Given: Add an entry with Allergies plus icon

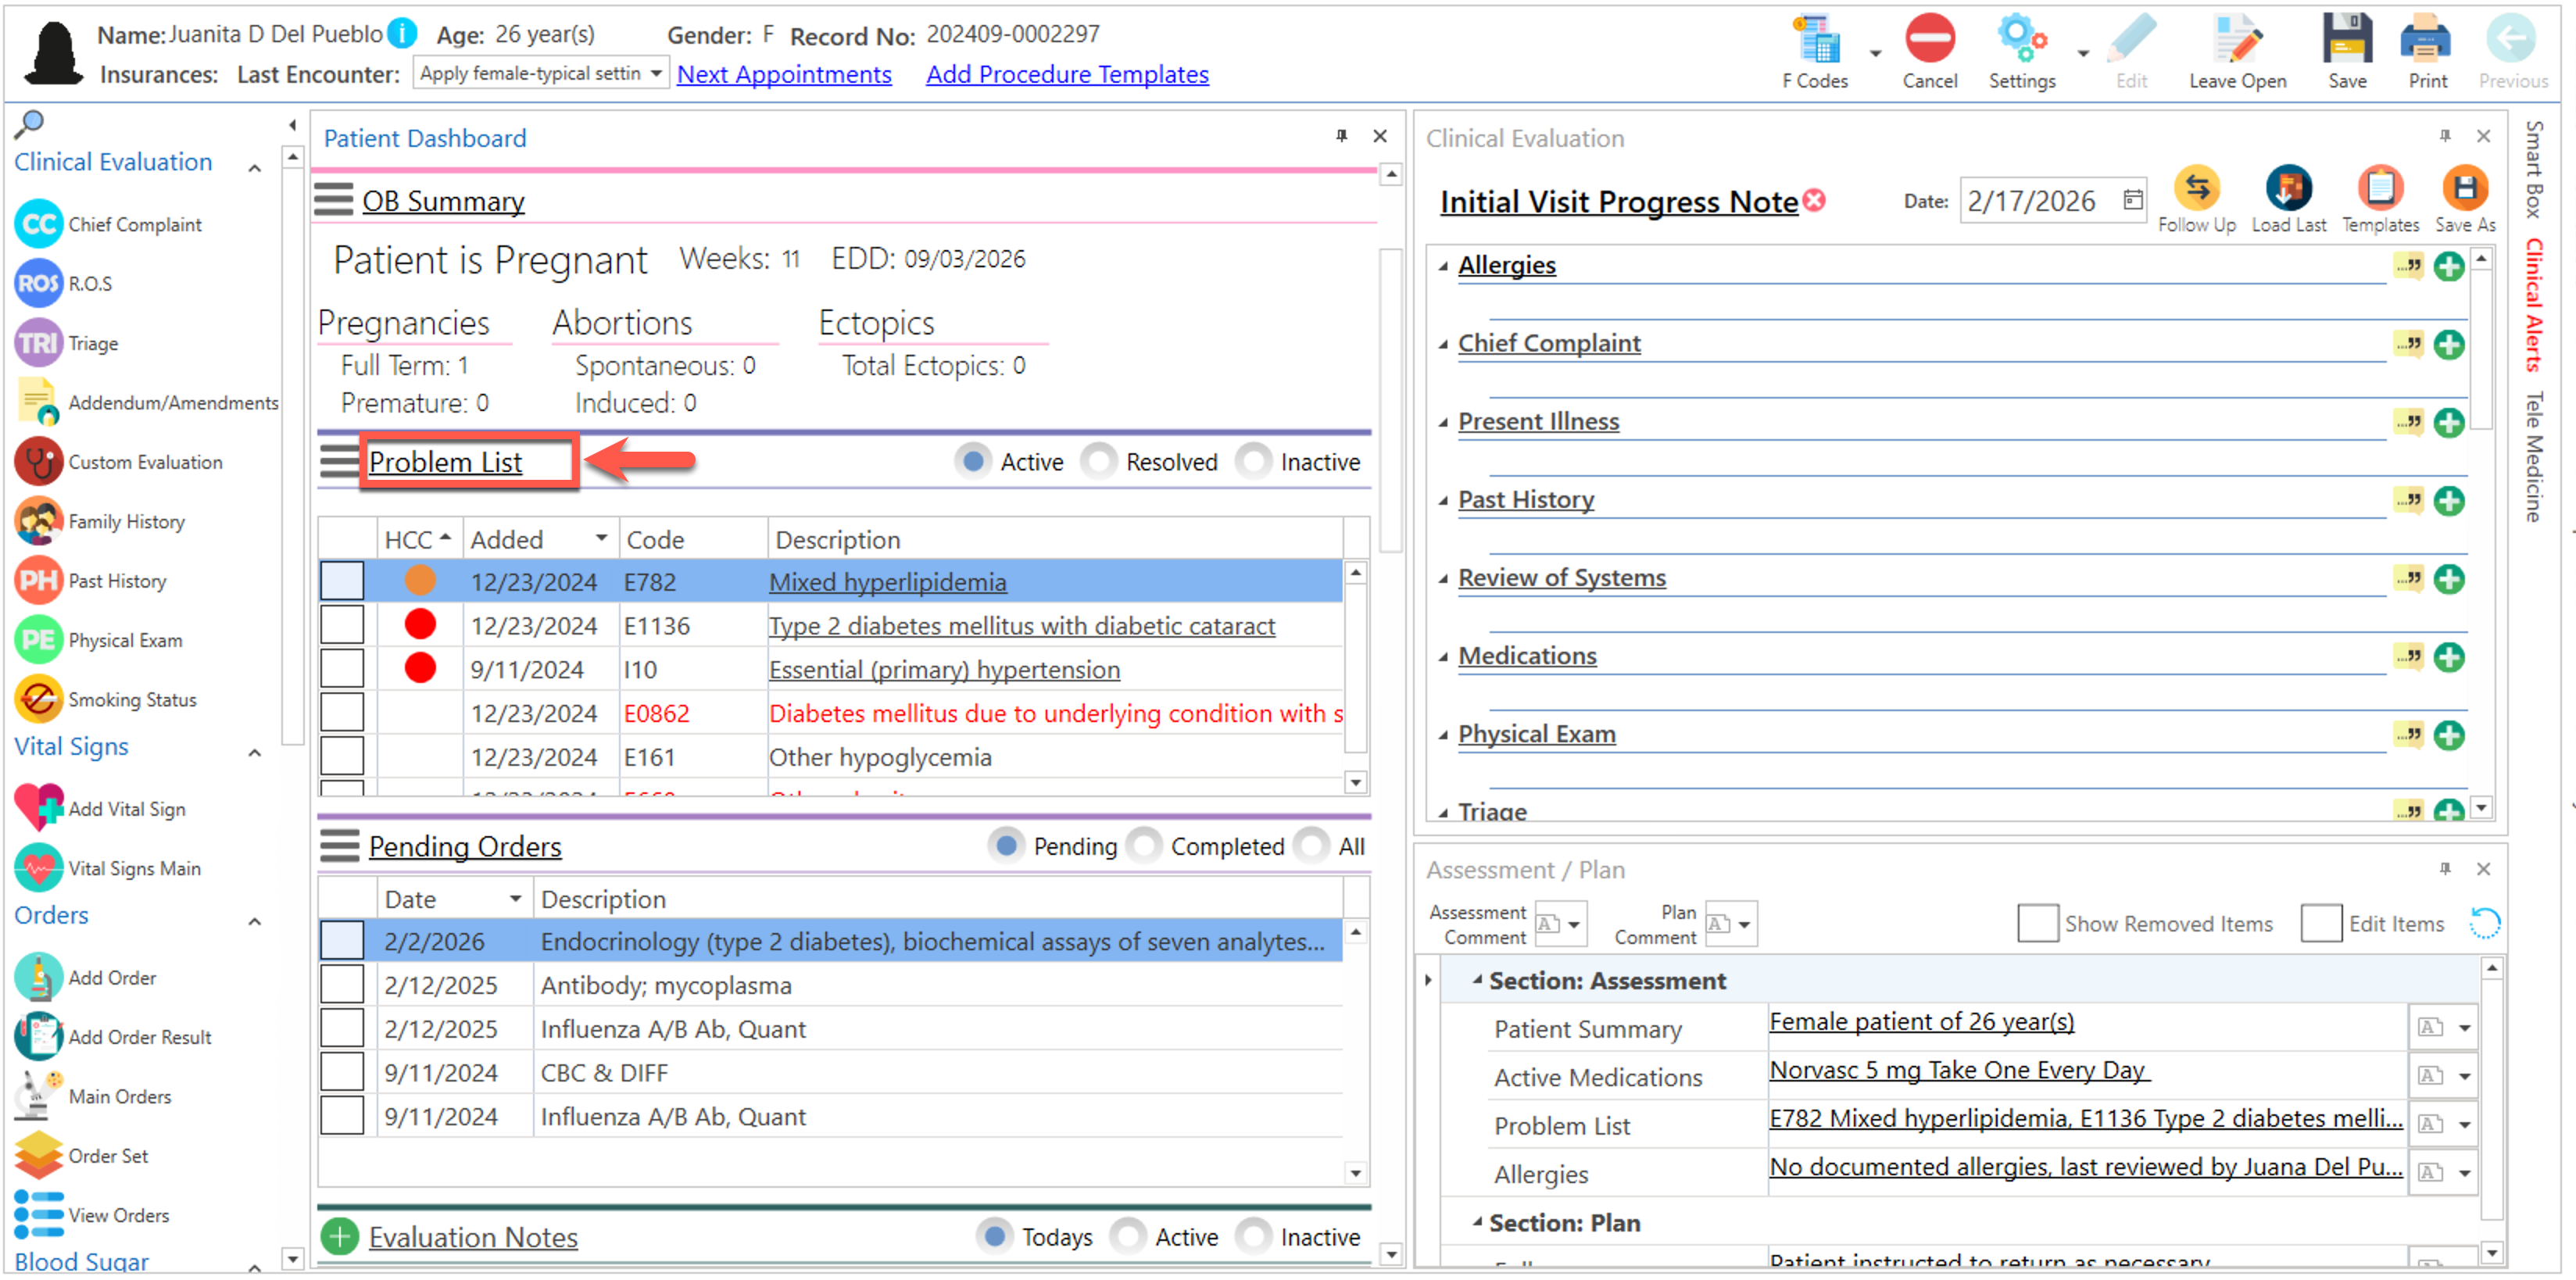Looking at the screenshot, I should pyautogui.click(x=2448, y=267).
